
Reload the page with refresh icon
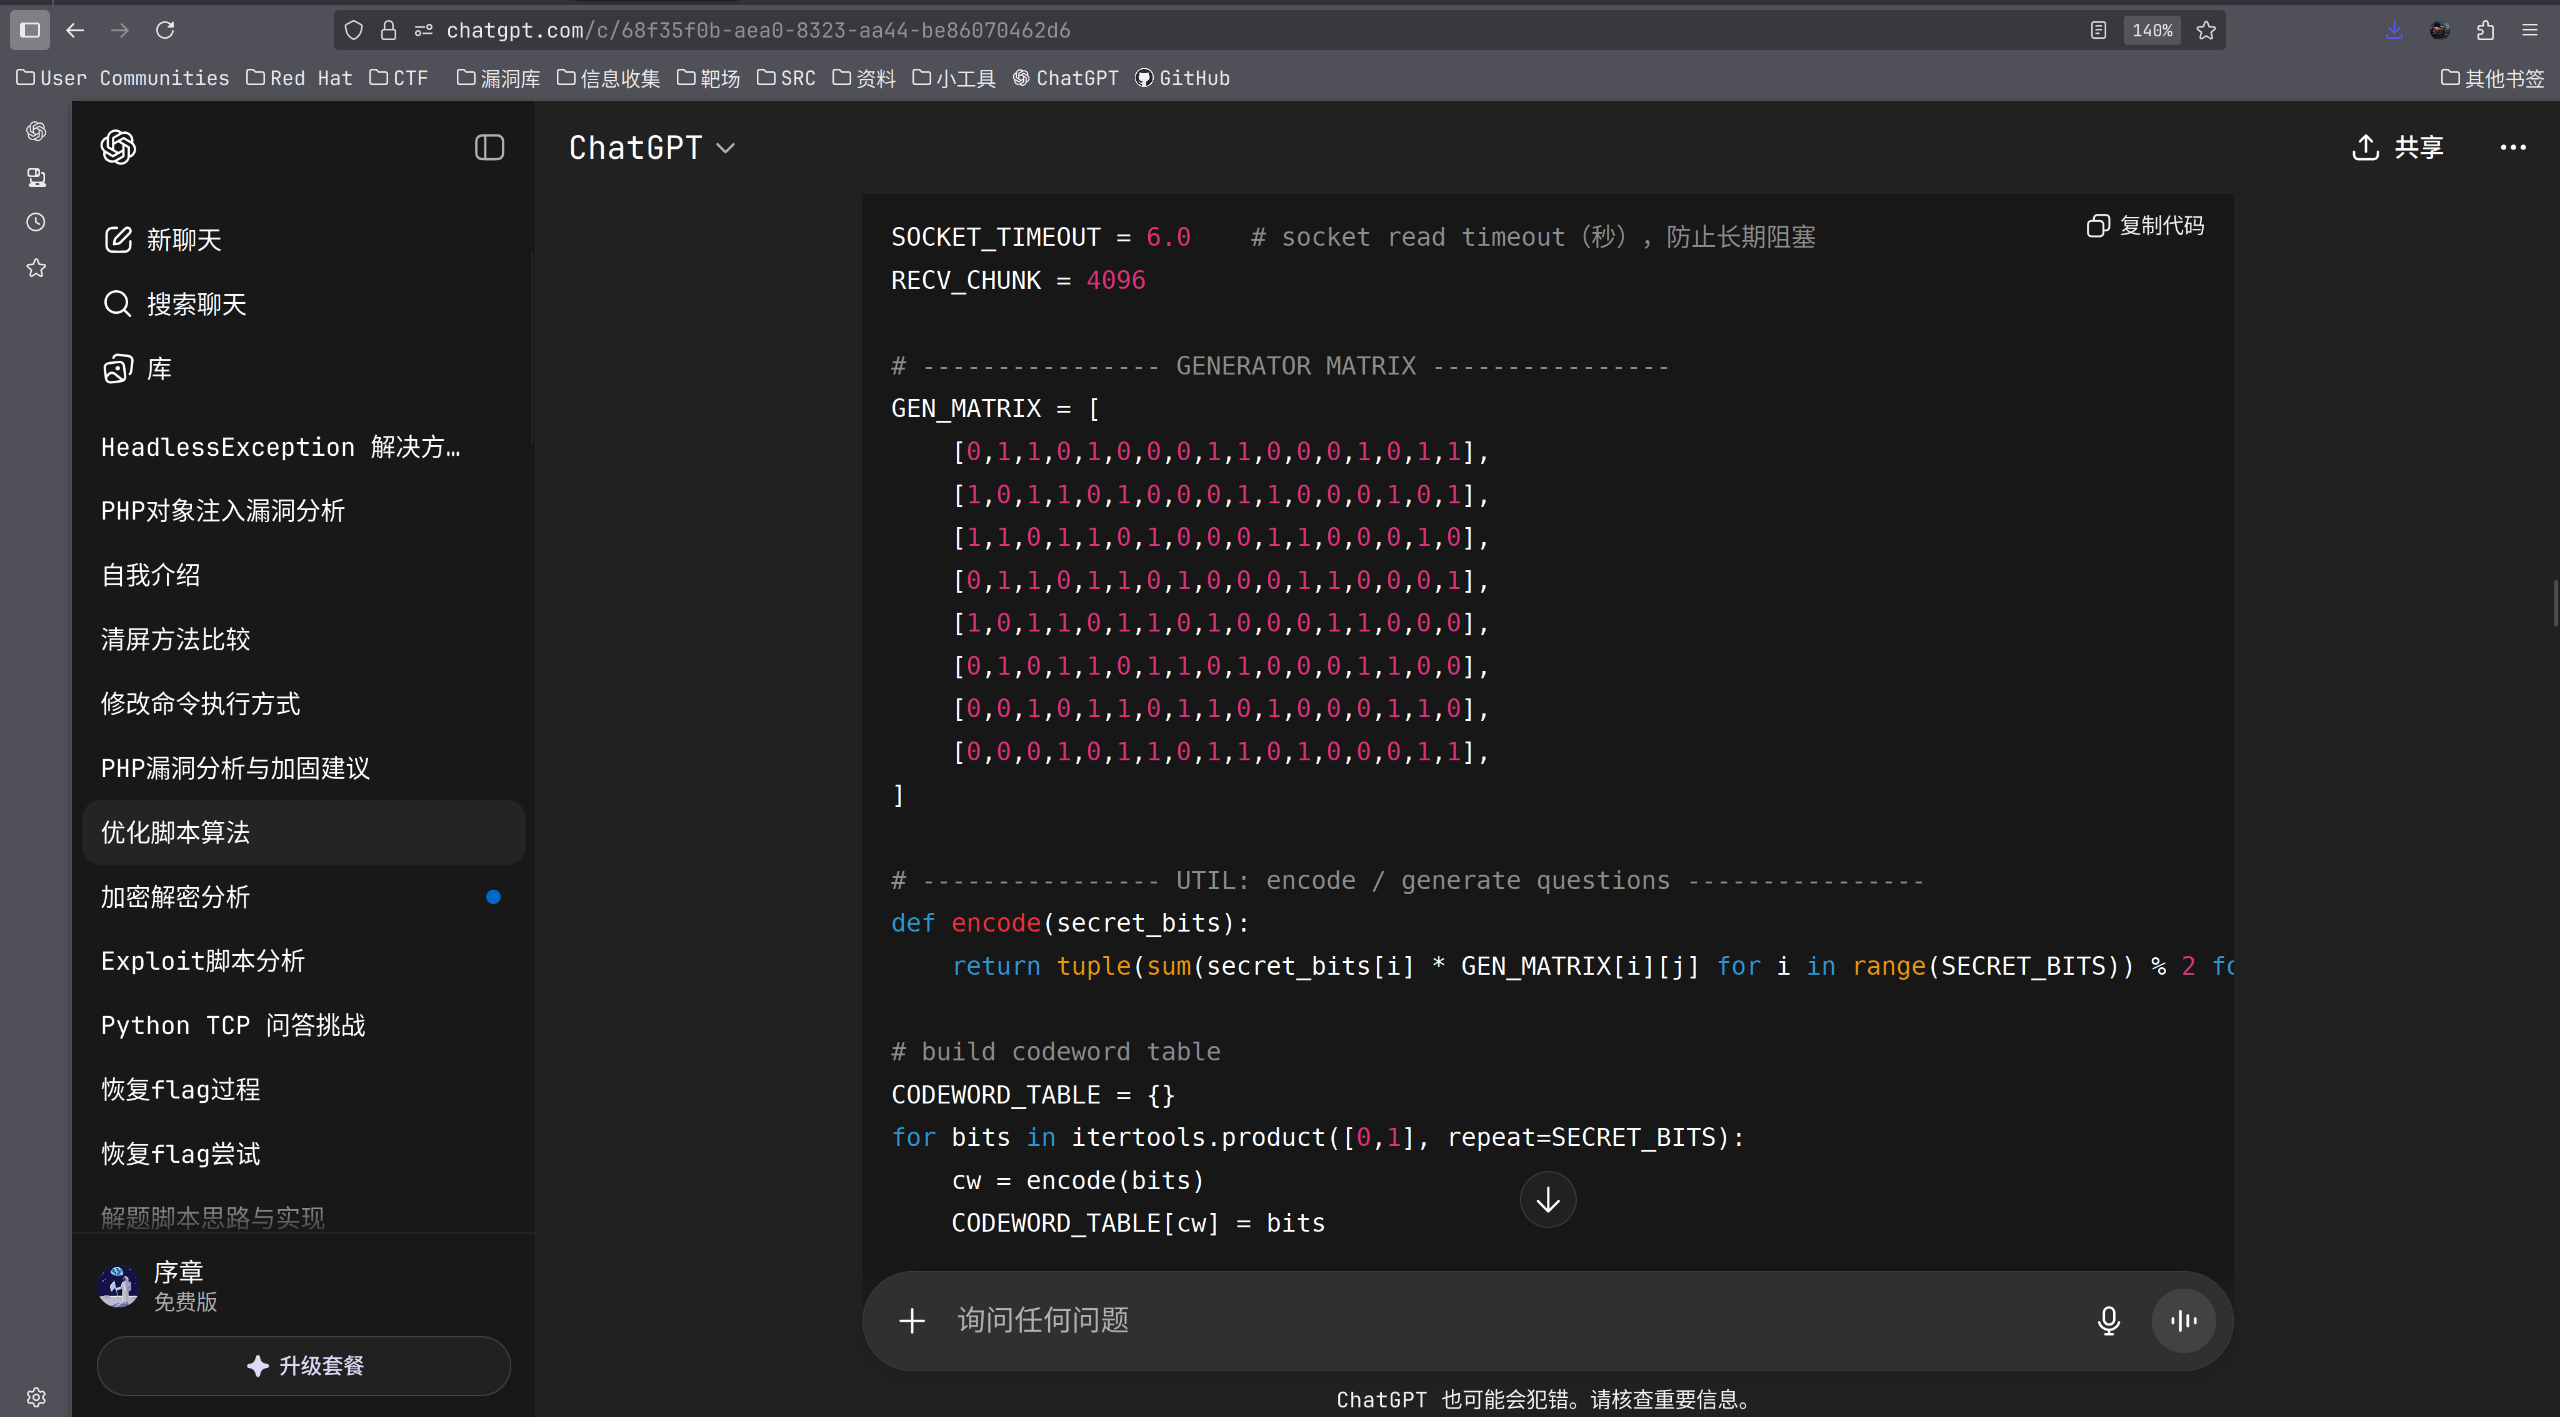pos(165,30)
